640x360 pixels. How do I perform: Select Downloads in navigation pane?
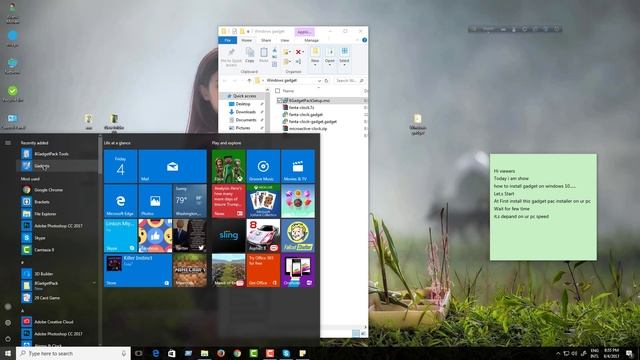click(245, 112)
